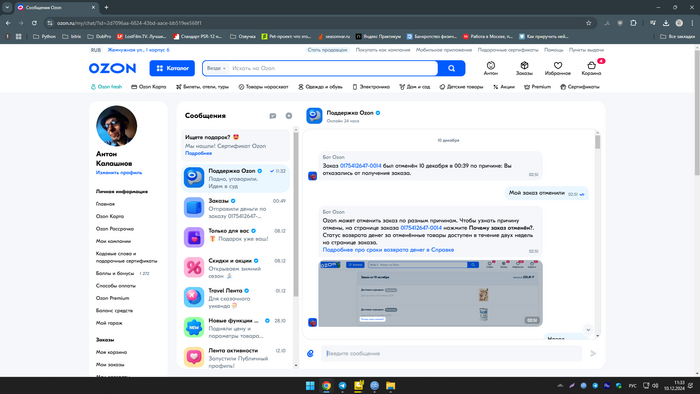
Task: Open File Explorer from the taskbar
Action: point(391,386)
